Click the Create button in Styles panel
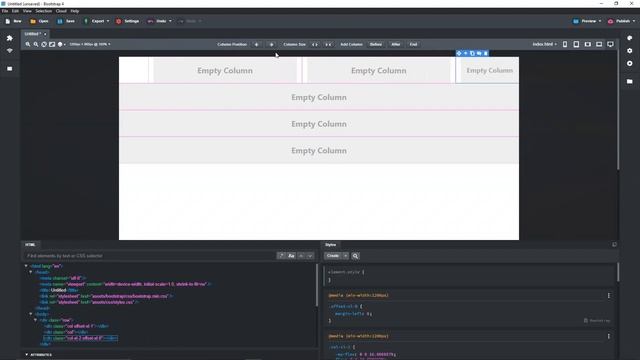640x360 pixels. click(x=333, y=256)
